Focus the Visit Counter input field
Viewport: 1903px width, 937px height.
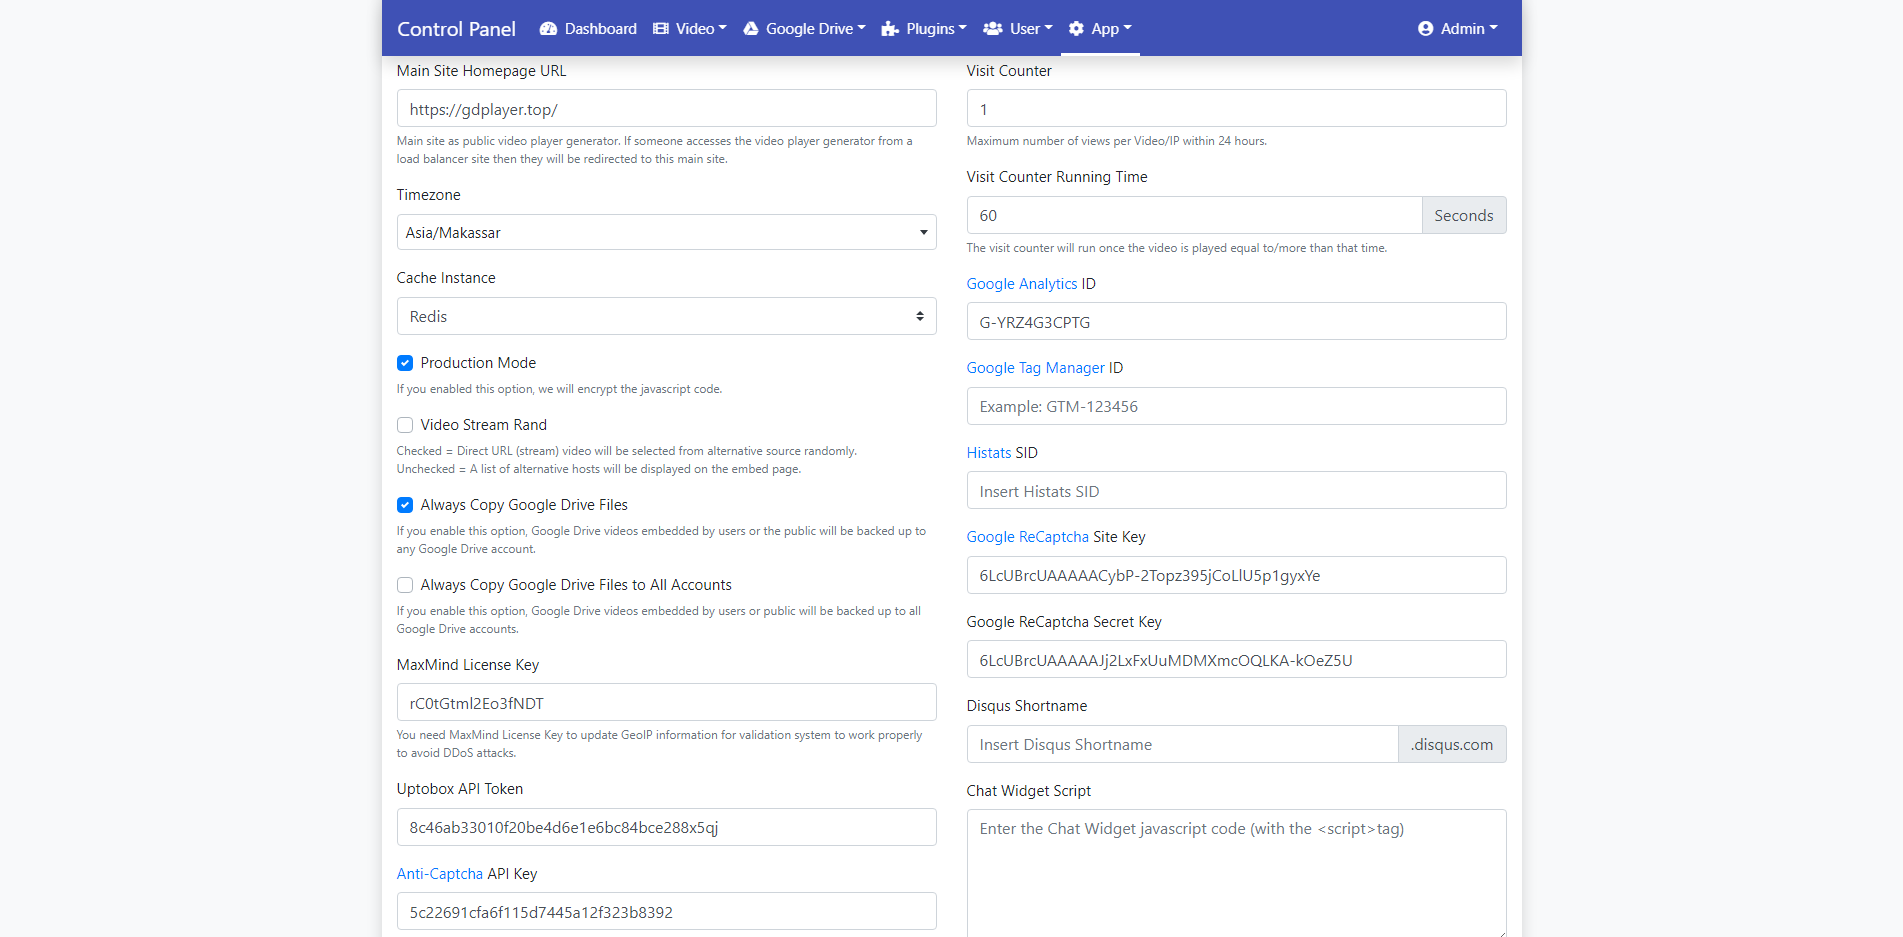1237,108
